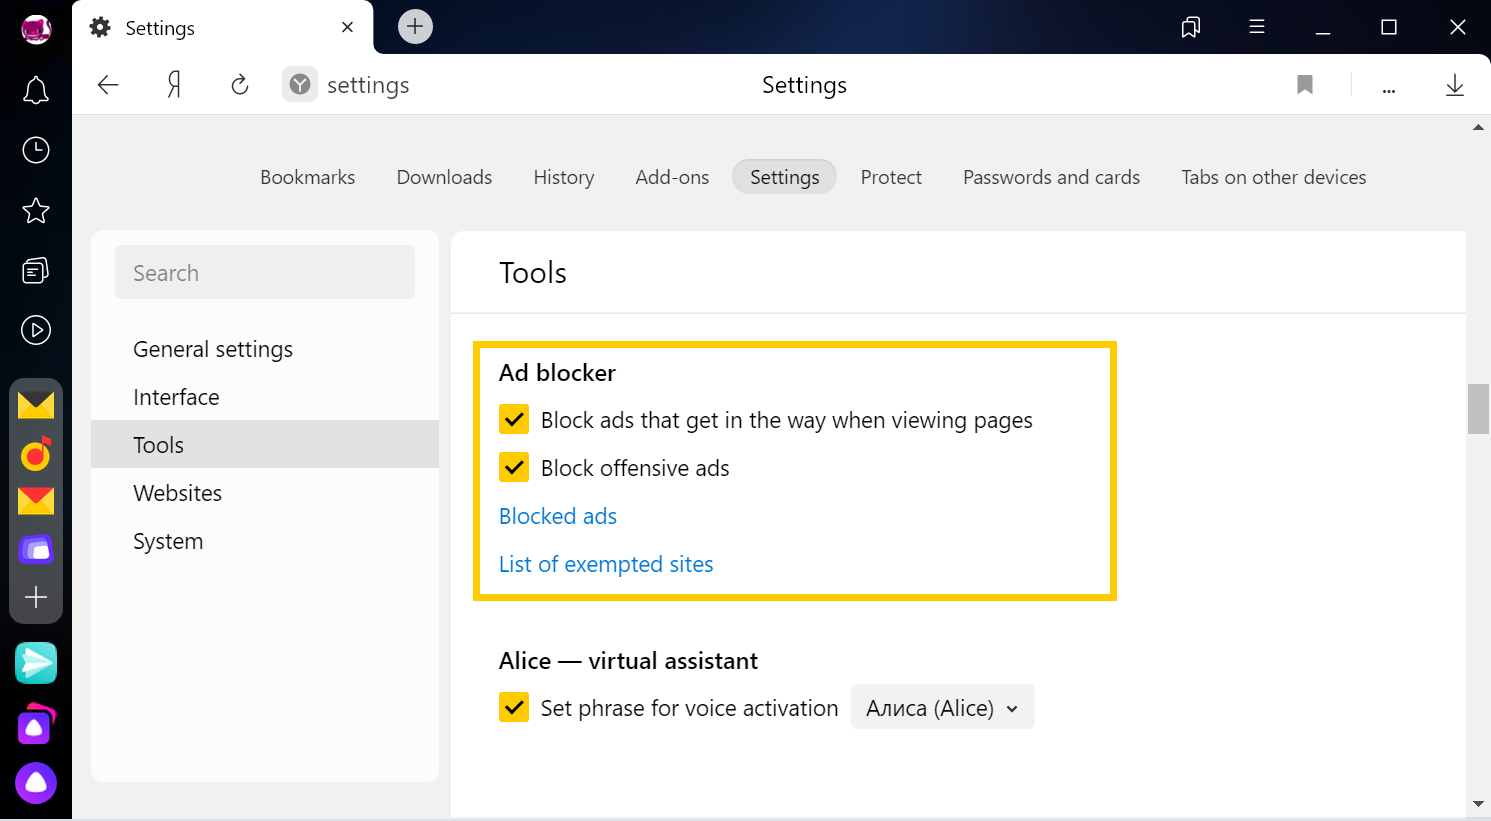Screen dimensions: 1491x821
Task: Go back with the arrow button
Action: click(x=108, y=85)
